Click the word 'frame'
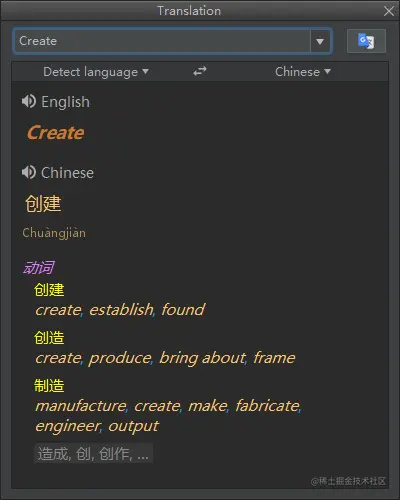400x500 pixels. (274, 358)
